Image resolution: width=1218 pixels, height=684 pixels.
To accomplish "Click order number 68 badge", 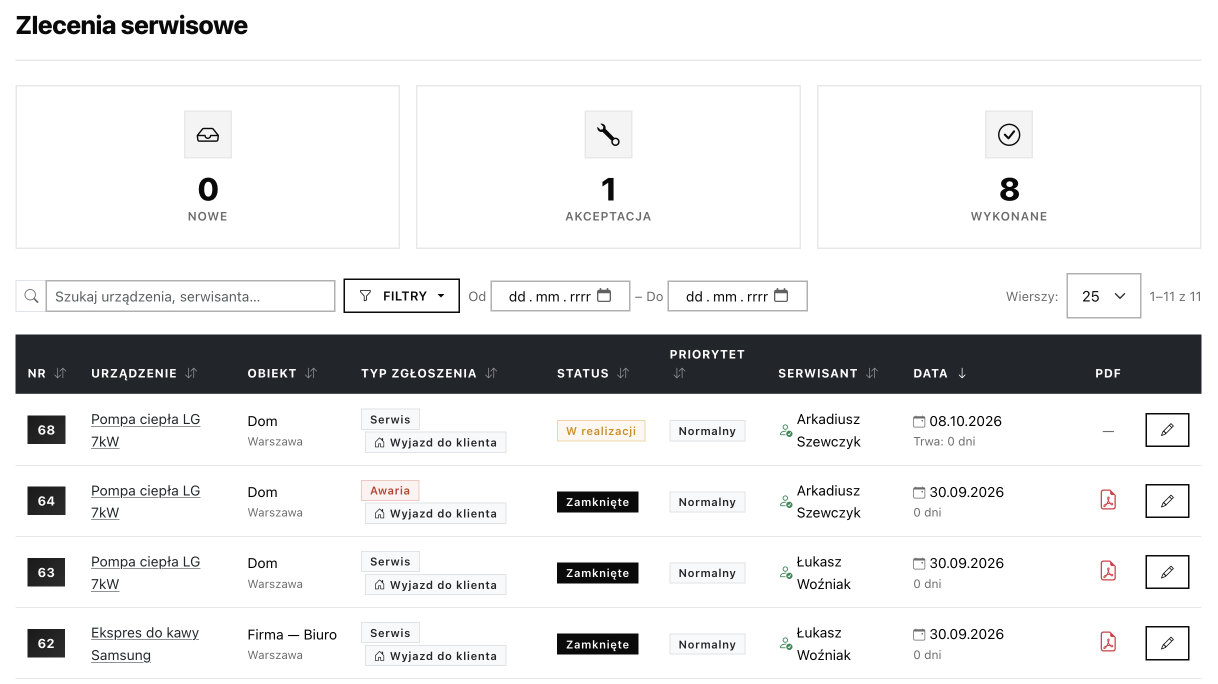I will [x=46, y=431].
